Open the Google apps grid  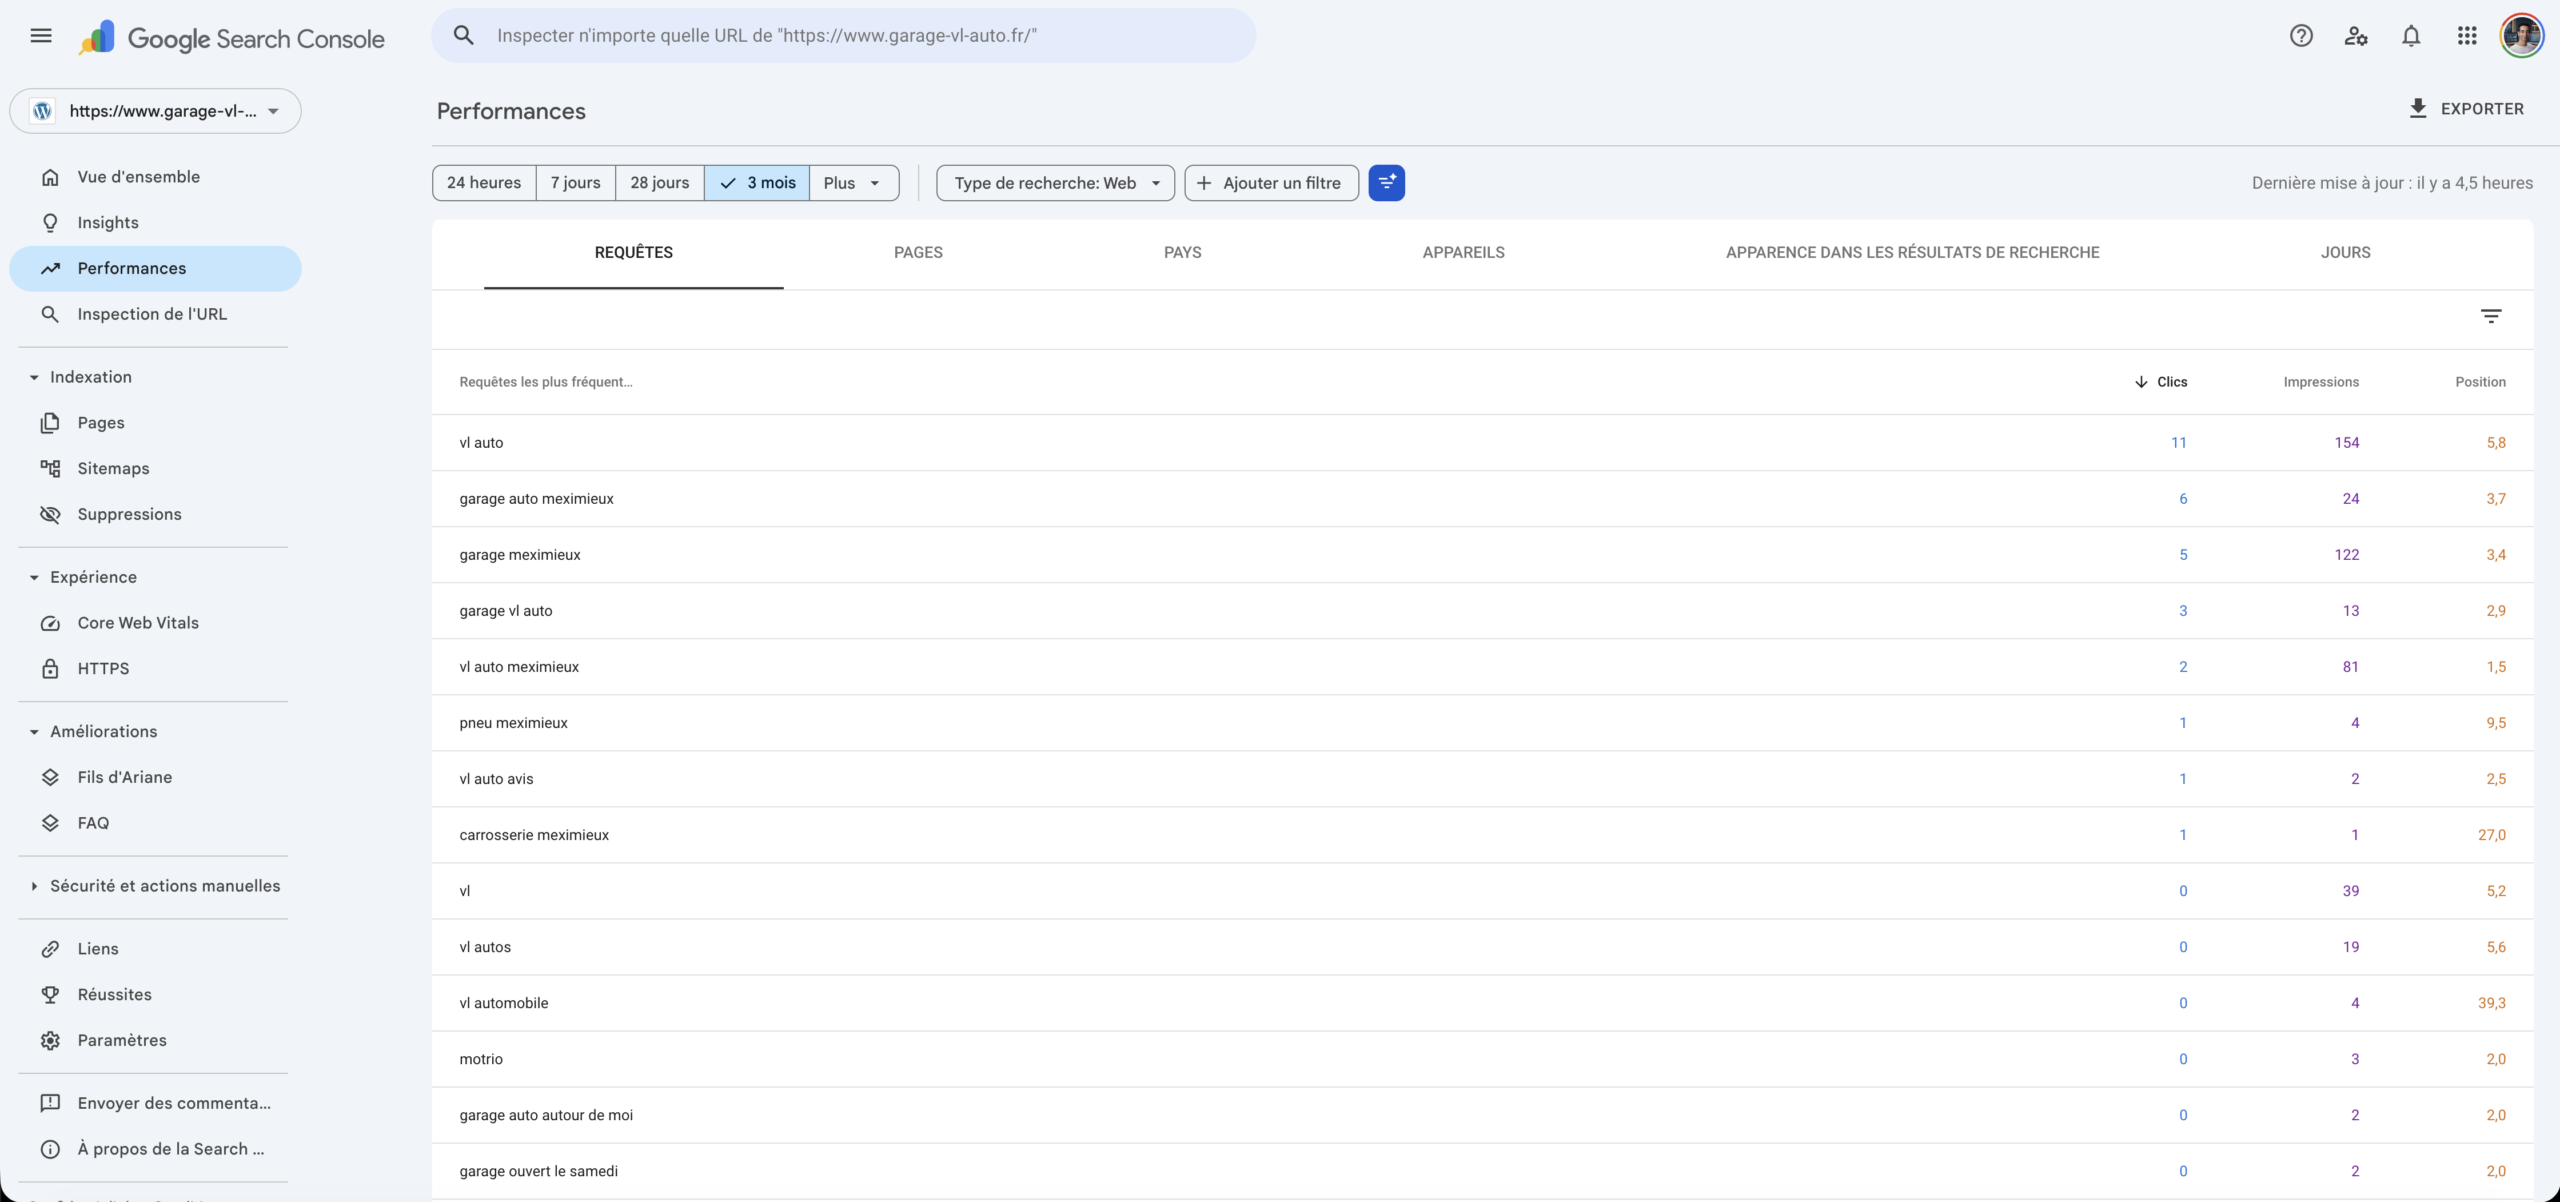click(x=2467, y=36)
